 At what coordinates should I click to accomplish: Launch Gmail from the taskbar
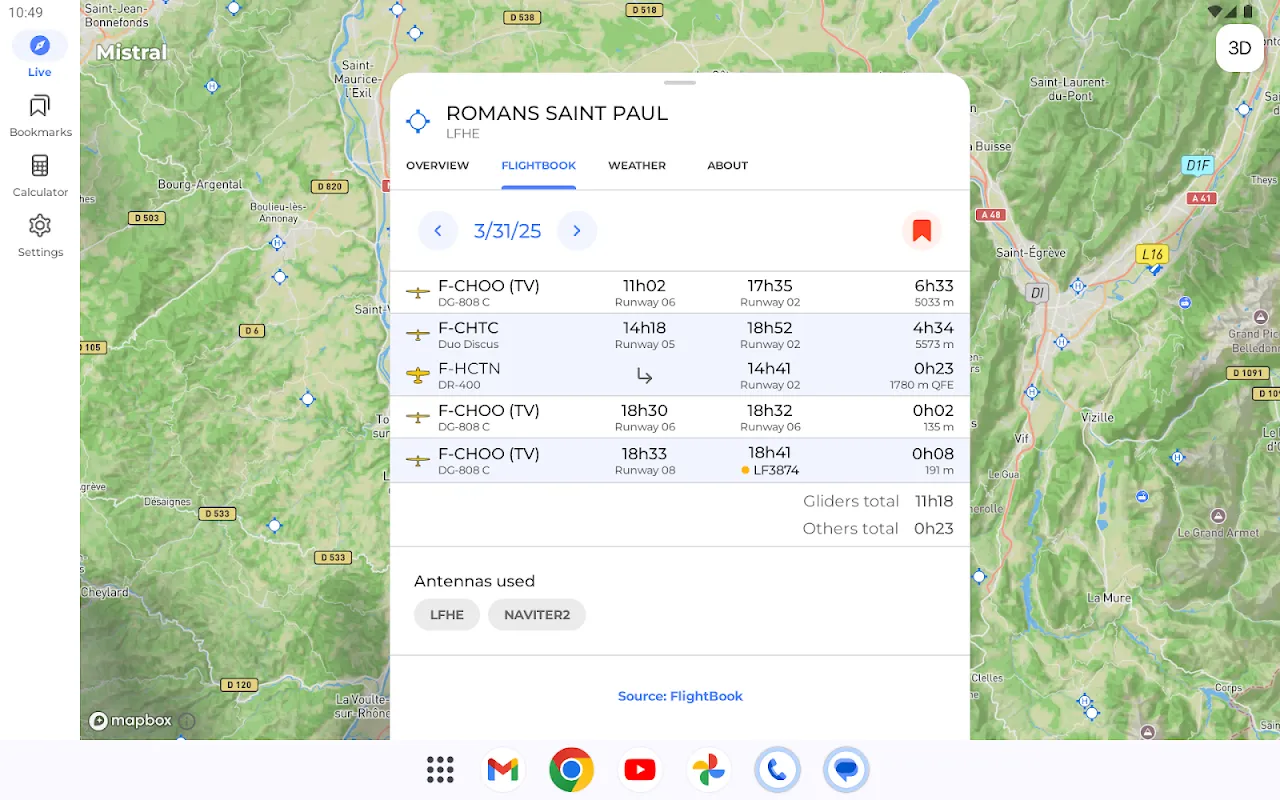(x=503, y=770)
